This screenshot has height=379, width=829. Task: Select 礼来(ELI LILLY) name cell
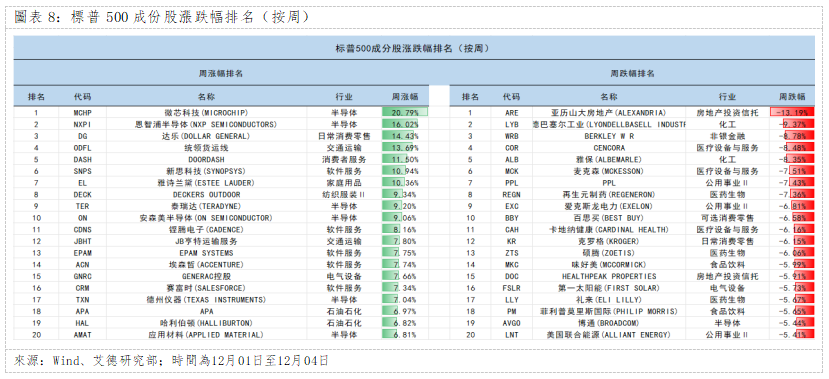(x=609, y=300)
